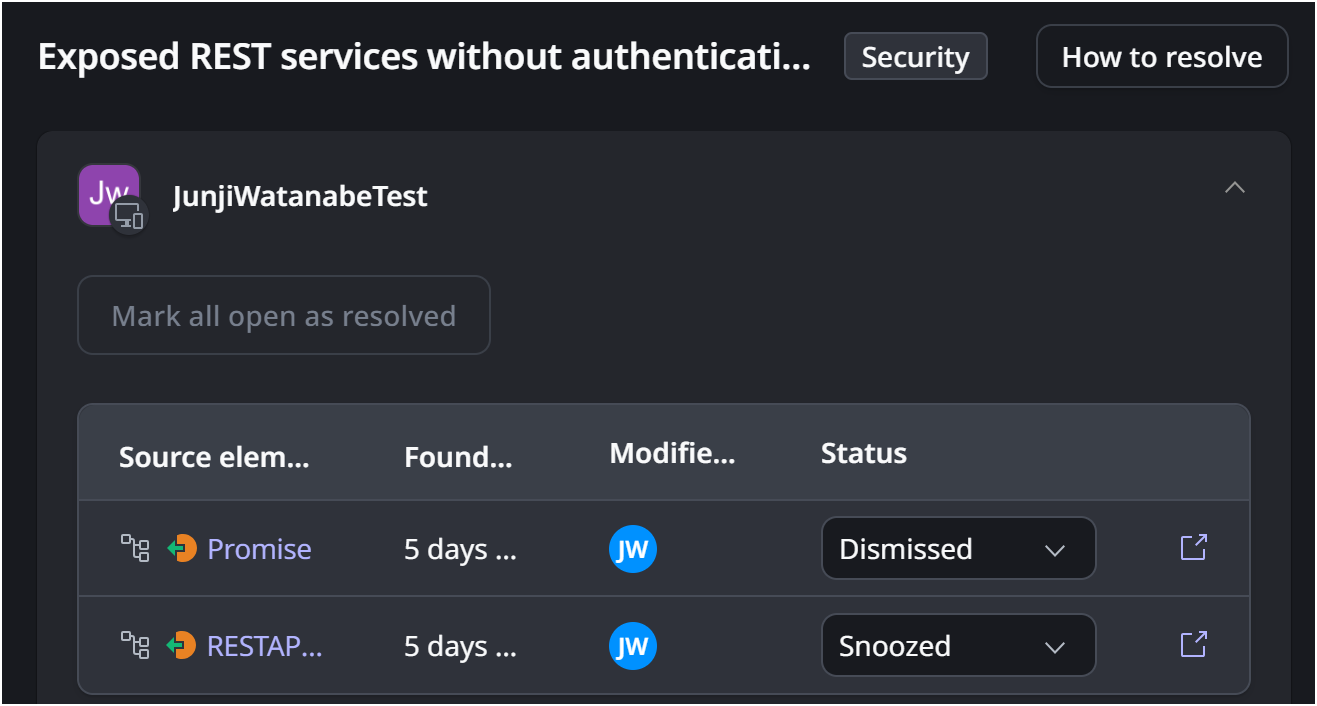Open the Promise row external link icon

[x=1193, y=548]
